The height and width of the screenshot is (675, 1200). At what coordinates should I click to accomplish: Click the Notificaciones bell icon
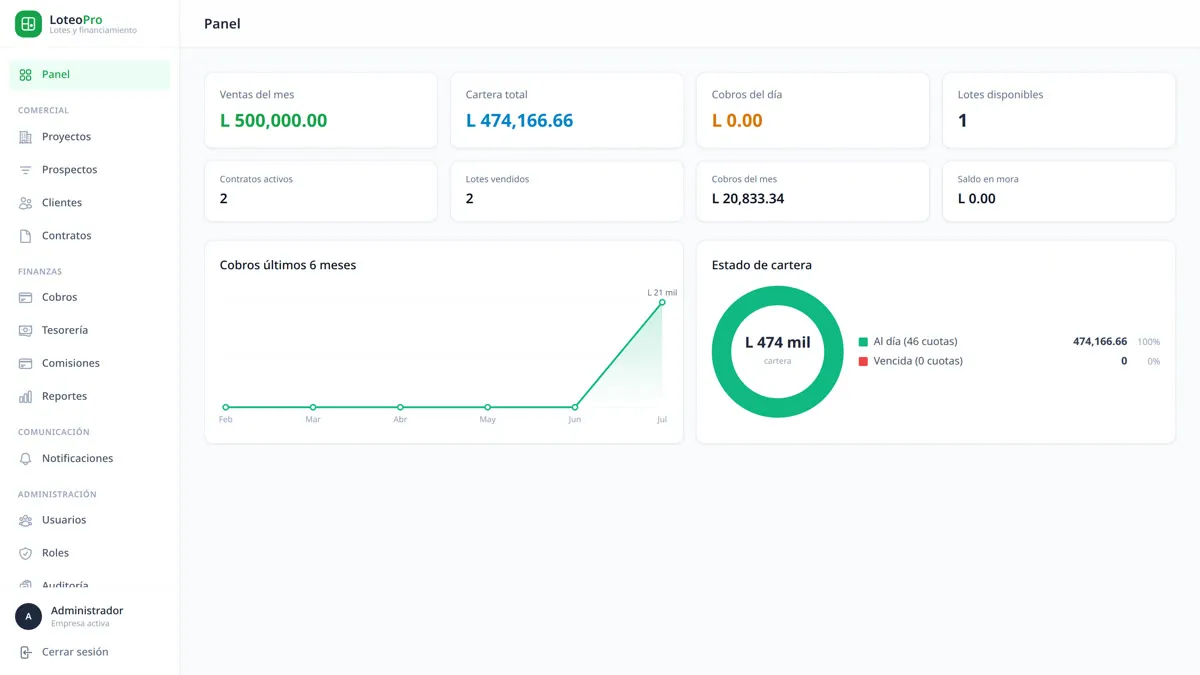(26, 459)
